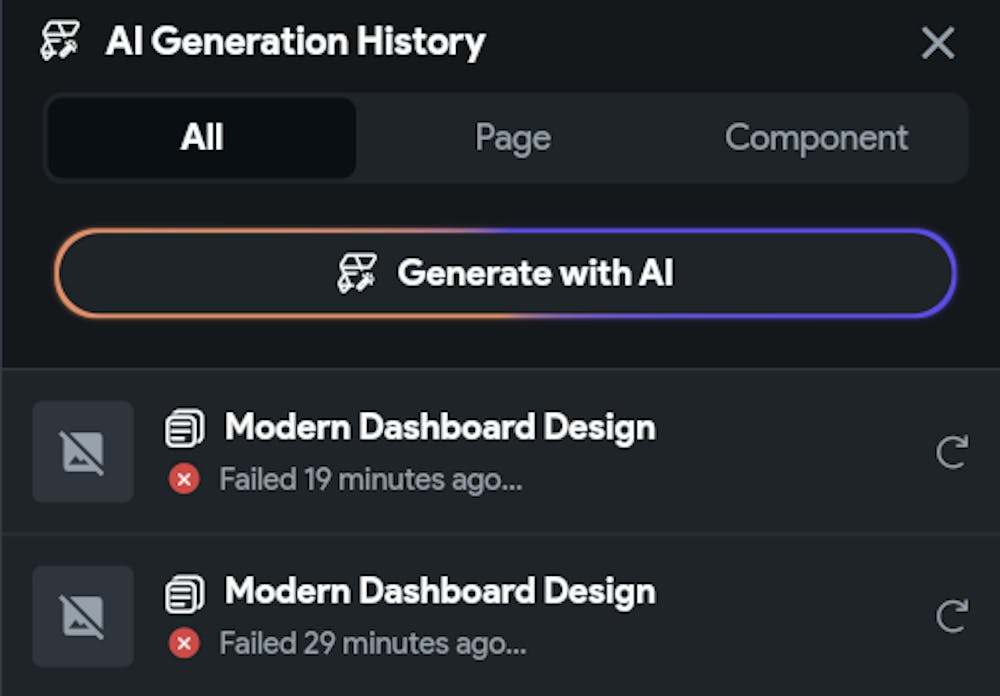The width and height of the screenshot is (1000, 696).
Task: Retry the generation that failed 29 minutes ago
Action: [952, 616]
